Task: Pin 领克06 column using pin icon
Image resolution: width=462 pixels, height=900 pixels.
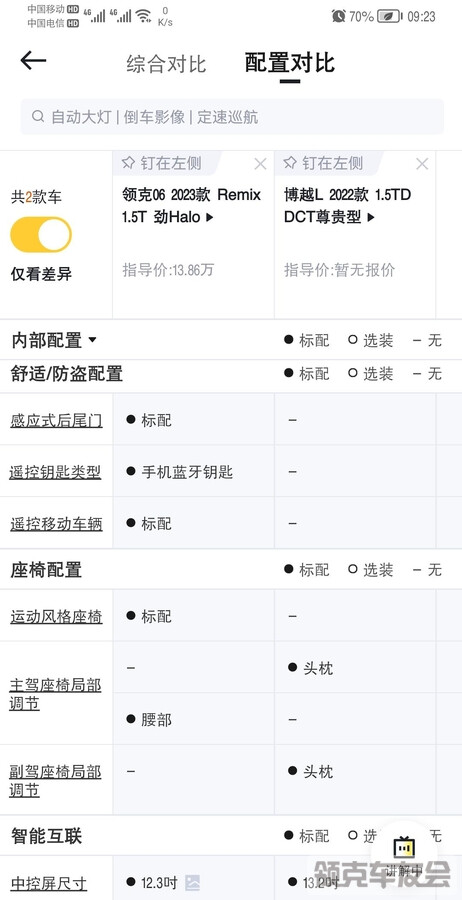Action: (128, 164)
